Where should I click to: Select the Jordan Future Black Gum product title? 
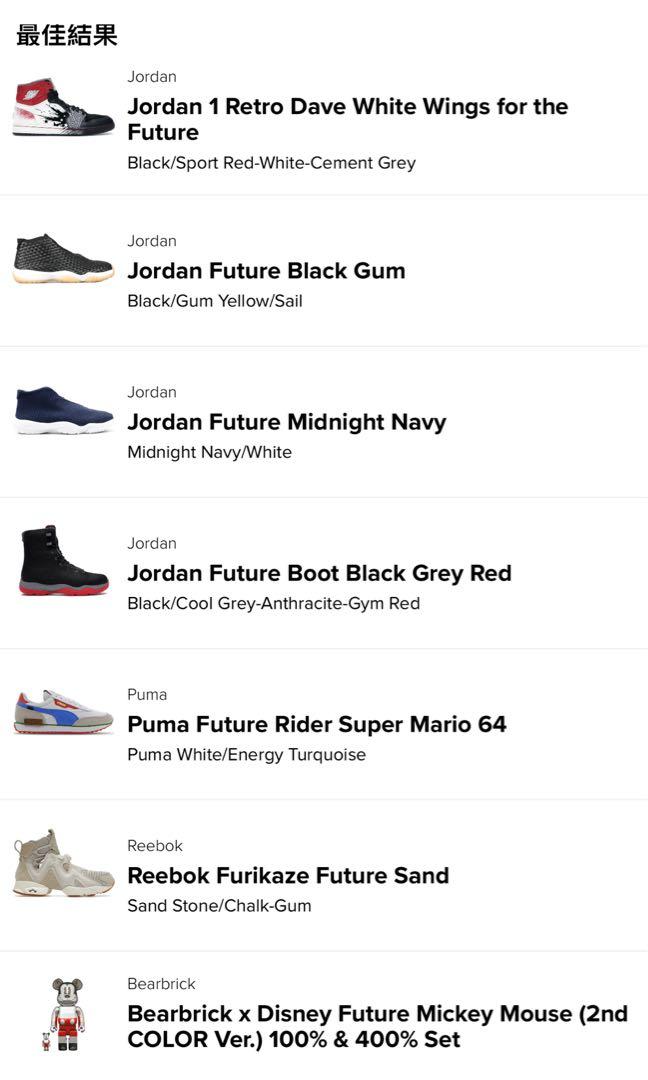tap(266, 271)
